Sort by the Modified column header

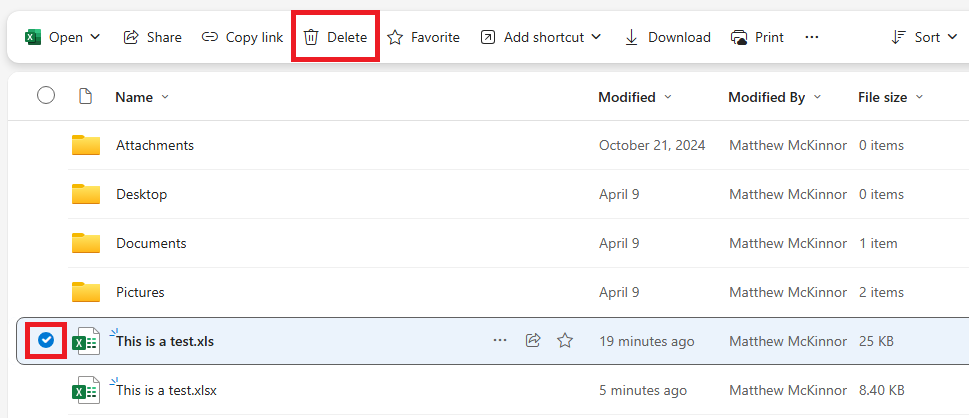point(627,97)
